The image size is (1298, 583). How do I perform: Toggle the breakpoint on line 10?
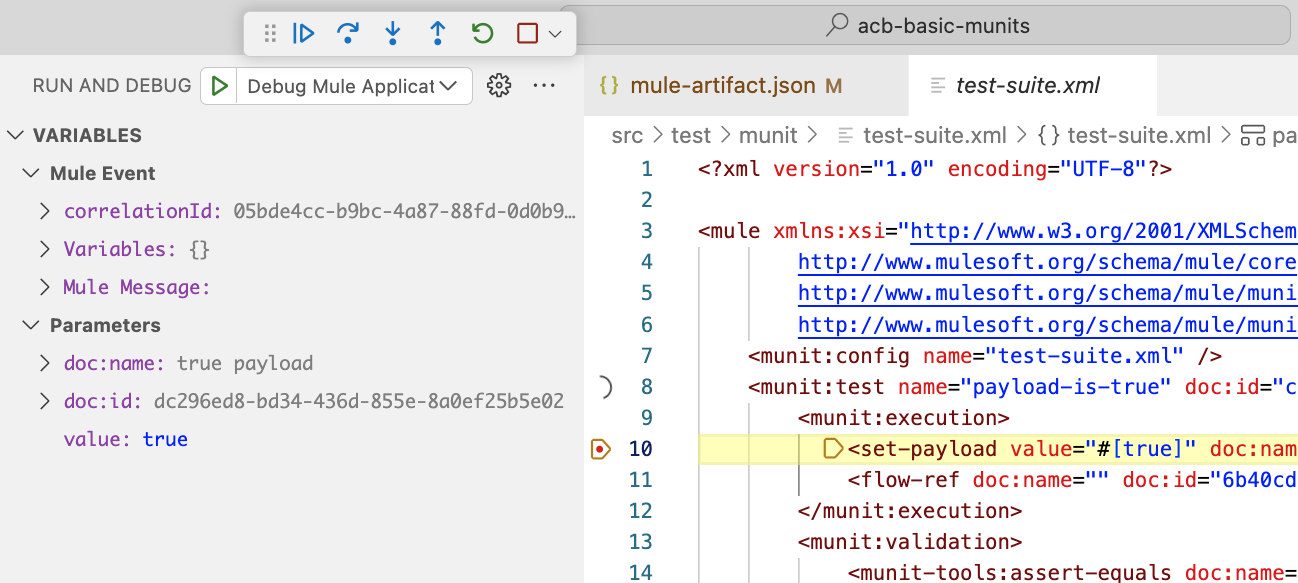(x=600, y=449)
